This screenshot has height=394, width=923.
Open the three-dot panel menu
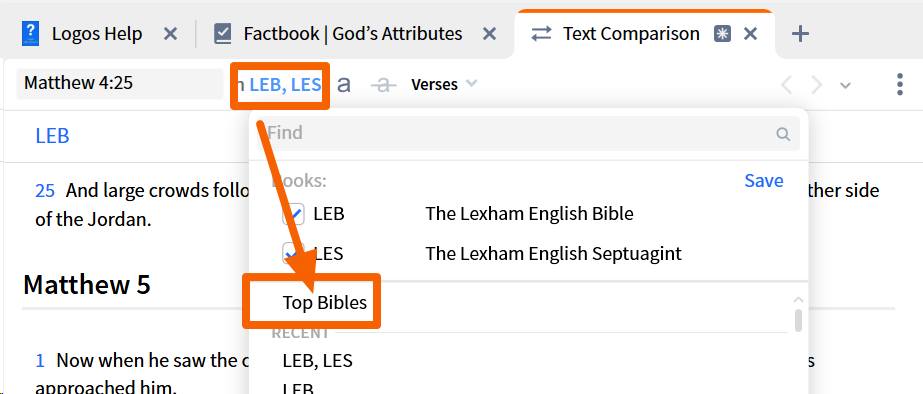pos(899,84)
